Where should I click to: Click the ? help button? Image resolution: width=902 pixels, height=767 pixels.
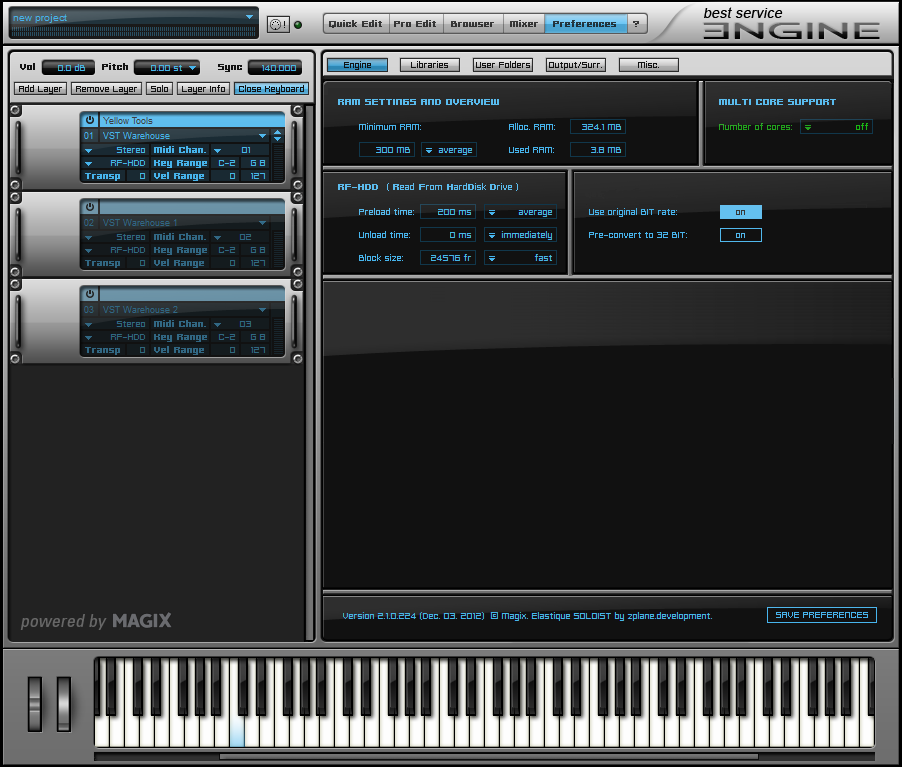636,24
